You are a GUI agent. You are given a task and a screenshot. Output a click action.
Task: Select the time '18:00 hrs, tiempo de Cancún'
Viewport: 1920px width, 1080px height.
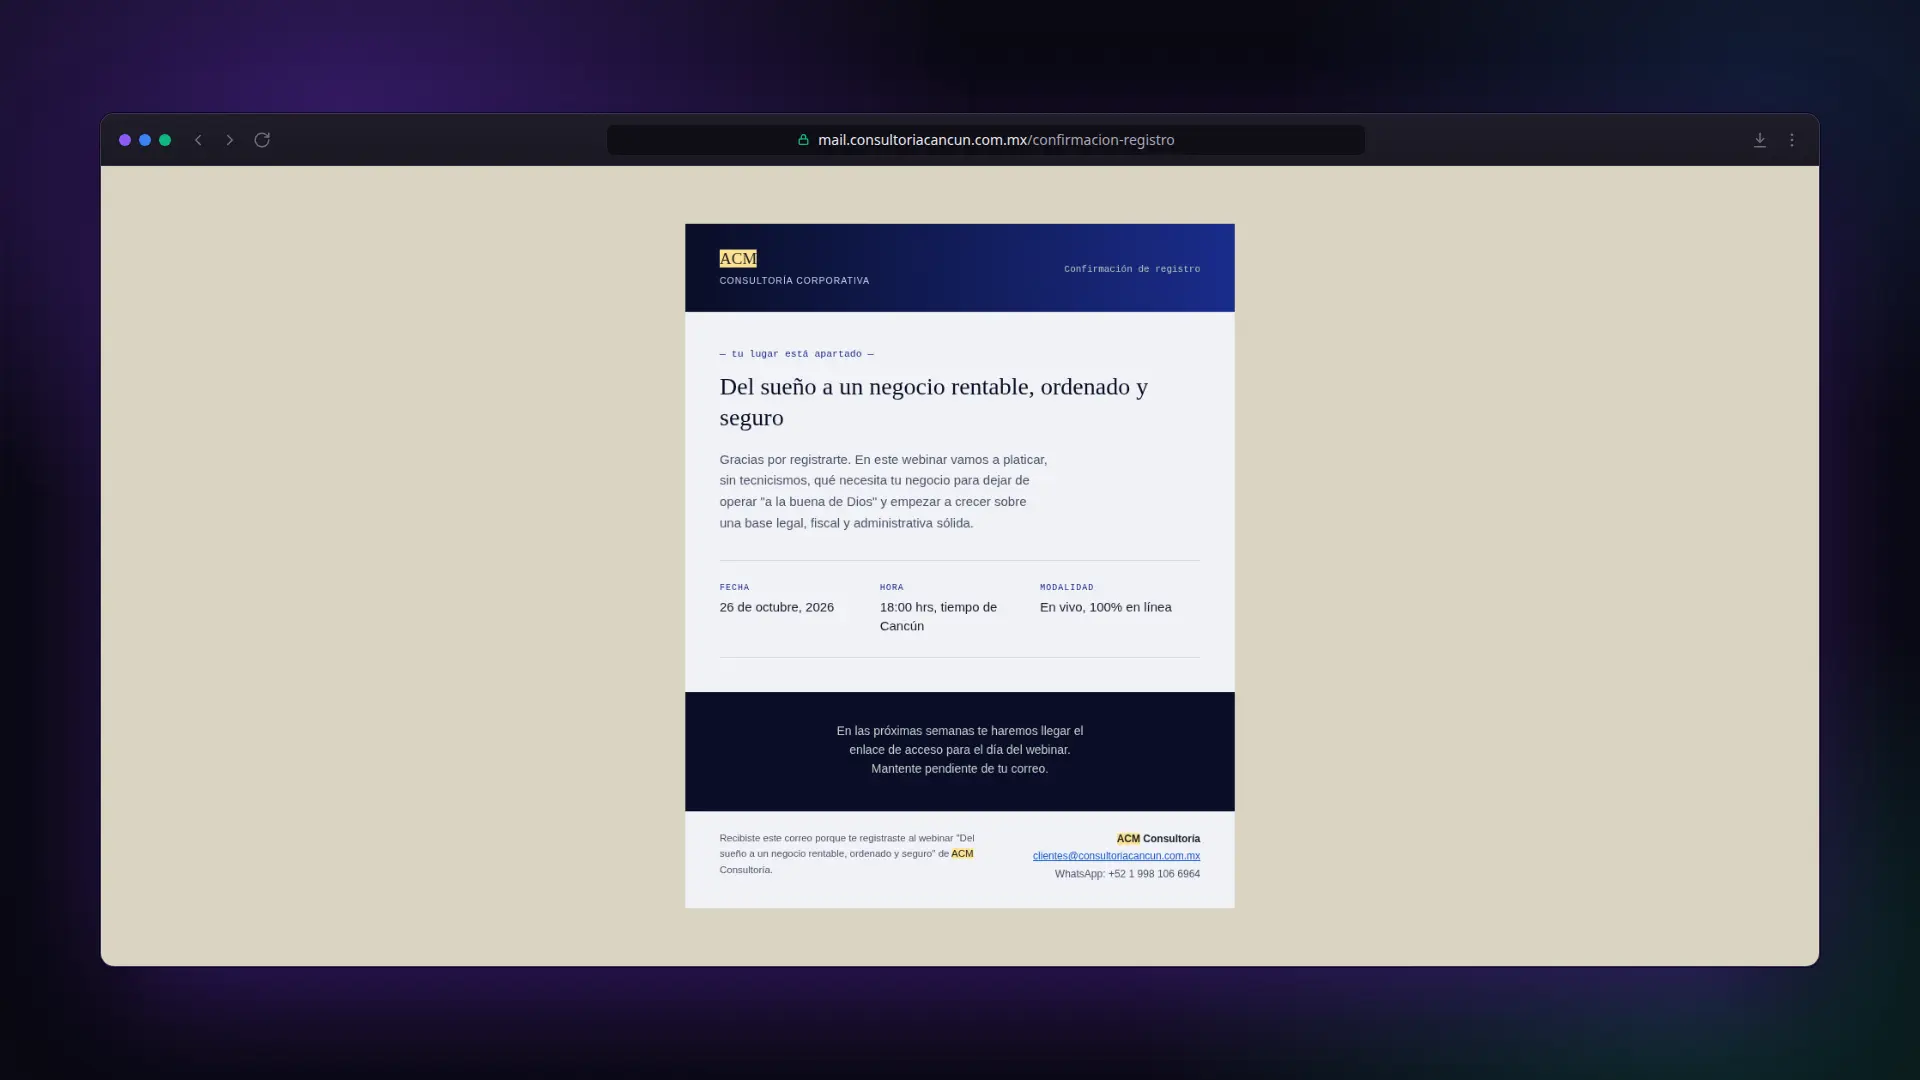[x=938, y=616]
